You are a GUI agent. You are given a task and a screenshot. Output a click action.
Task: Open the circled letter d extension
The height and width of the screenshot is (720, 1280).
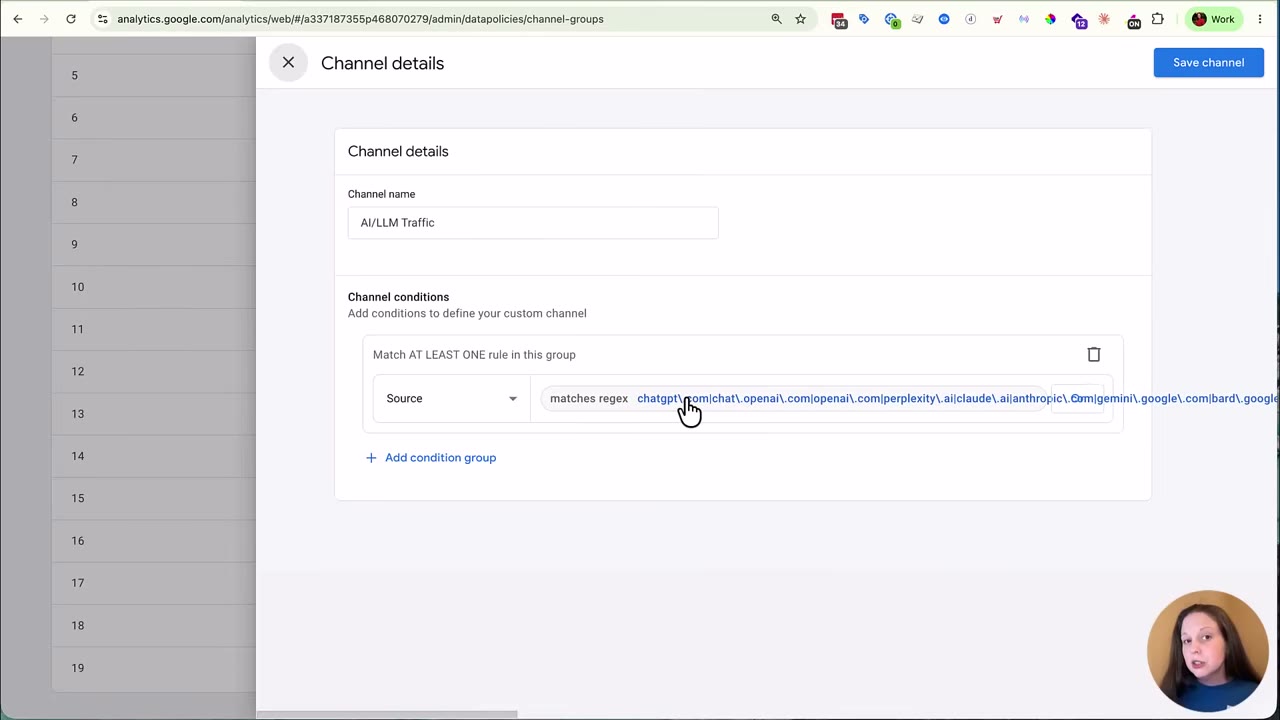(x=970, y=19)
